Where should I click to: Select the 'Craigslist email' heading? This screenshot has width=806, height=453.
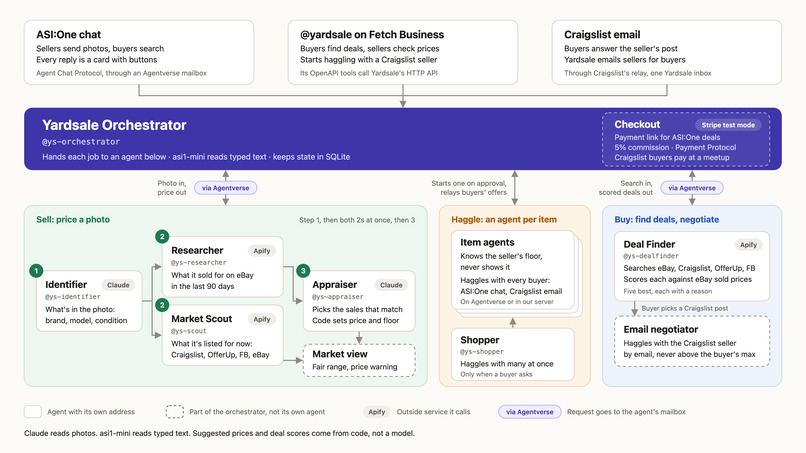pyautogui.click(x=602, y=34)
